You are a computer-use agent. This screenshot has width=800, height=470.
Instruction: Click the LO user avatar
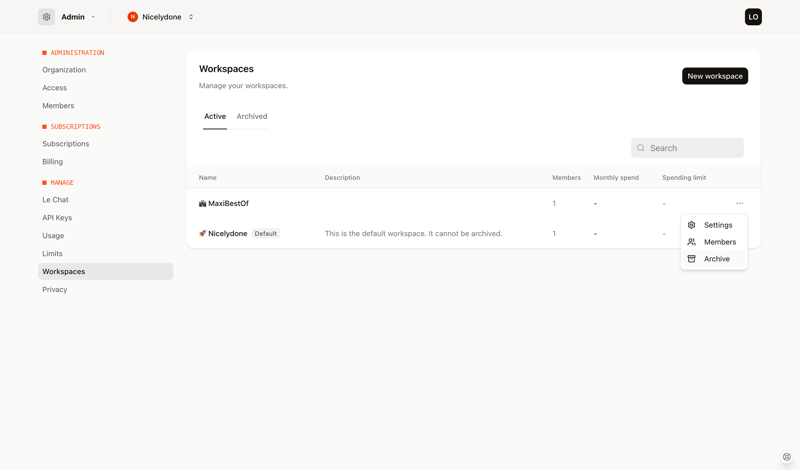click(753, 17)
